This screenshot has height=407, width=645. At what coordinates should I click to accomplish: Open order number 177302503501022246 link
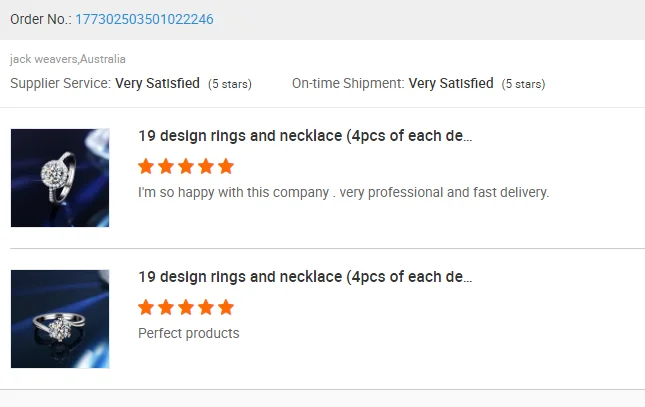[144, 19]
